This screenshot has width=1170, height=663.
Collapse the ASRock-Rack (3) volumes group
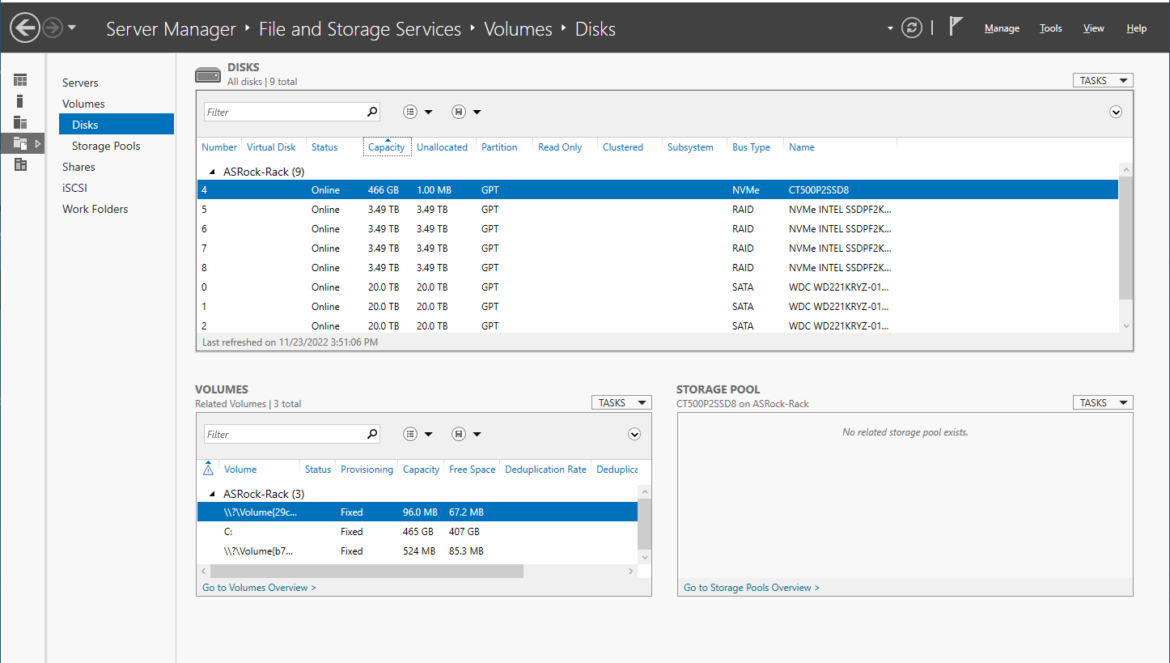click(x=212, y=494)
